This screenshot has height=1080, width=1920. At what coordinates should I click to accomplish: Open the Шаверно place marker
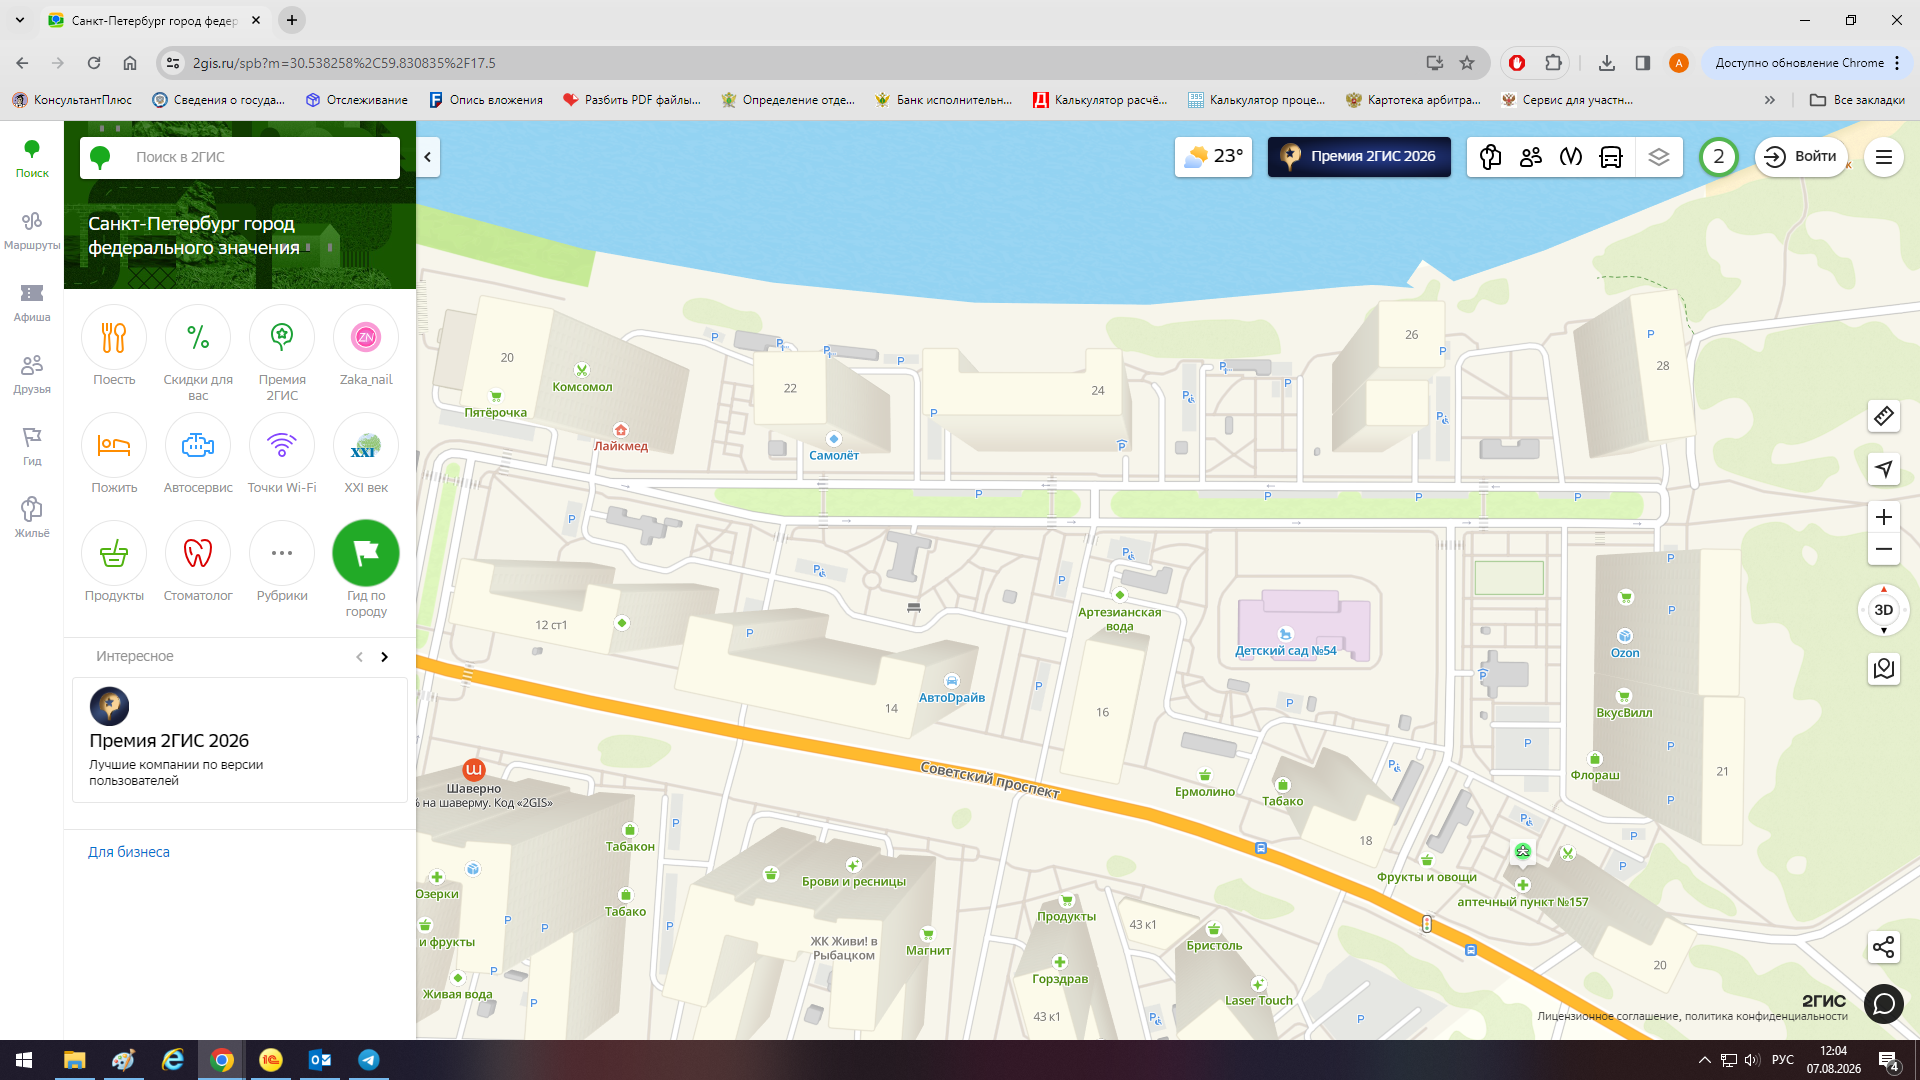click(474, 776)
